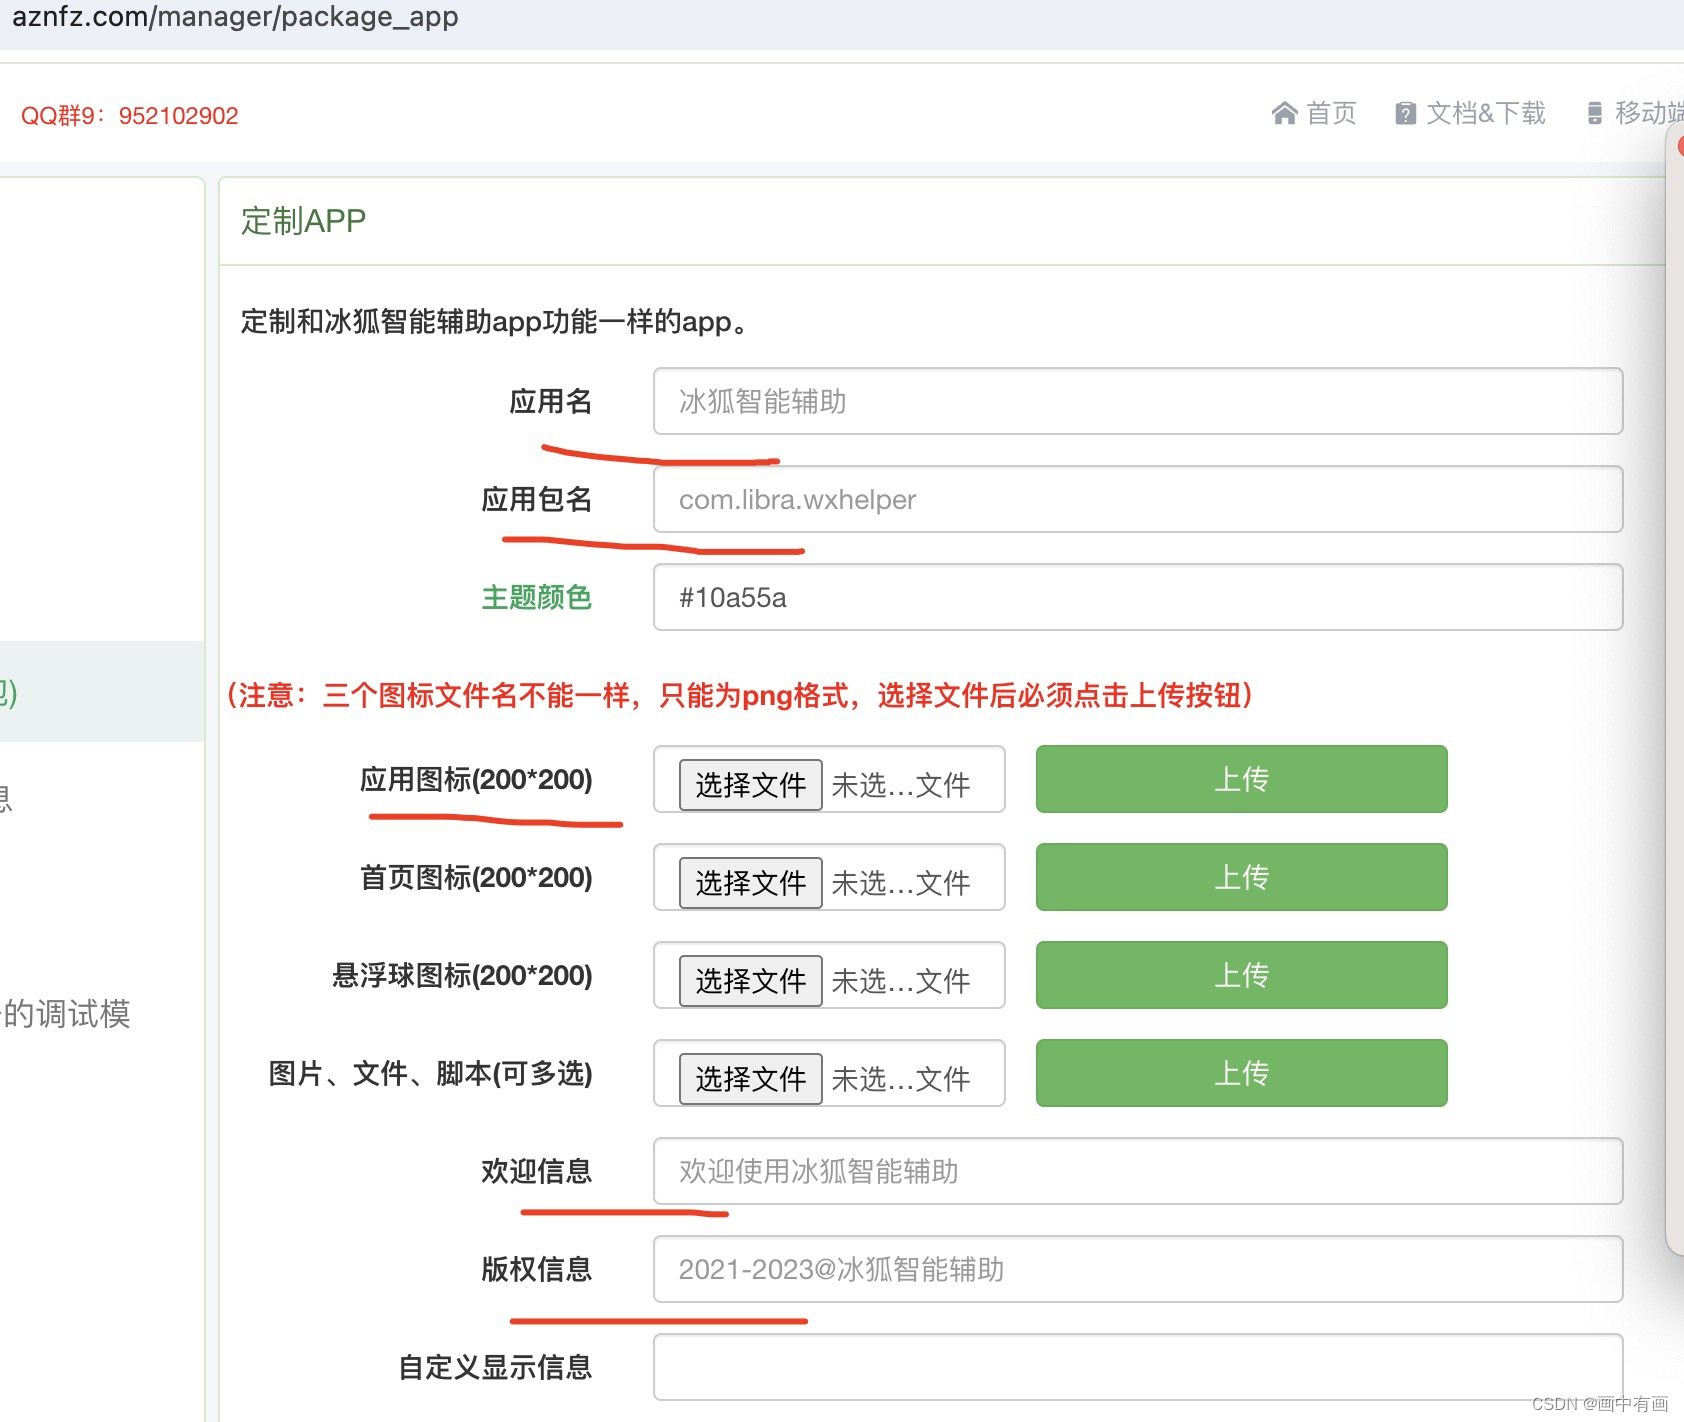The image size is (1684, 1422).
Task: Focus the 版权信息 input field
Action: tap(1138, 1269)
